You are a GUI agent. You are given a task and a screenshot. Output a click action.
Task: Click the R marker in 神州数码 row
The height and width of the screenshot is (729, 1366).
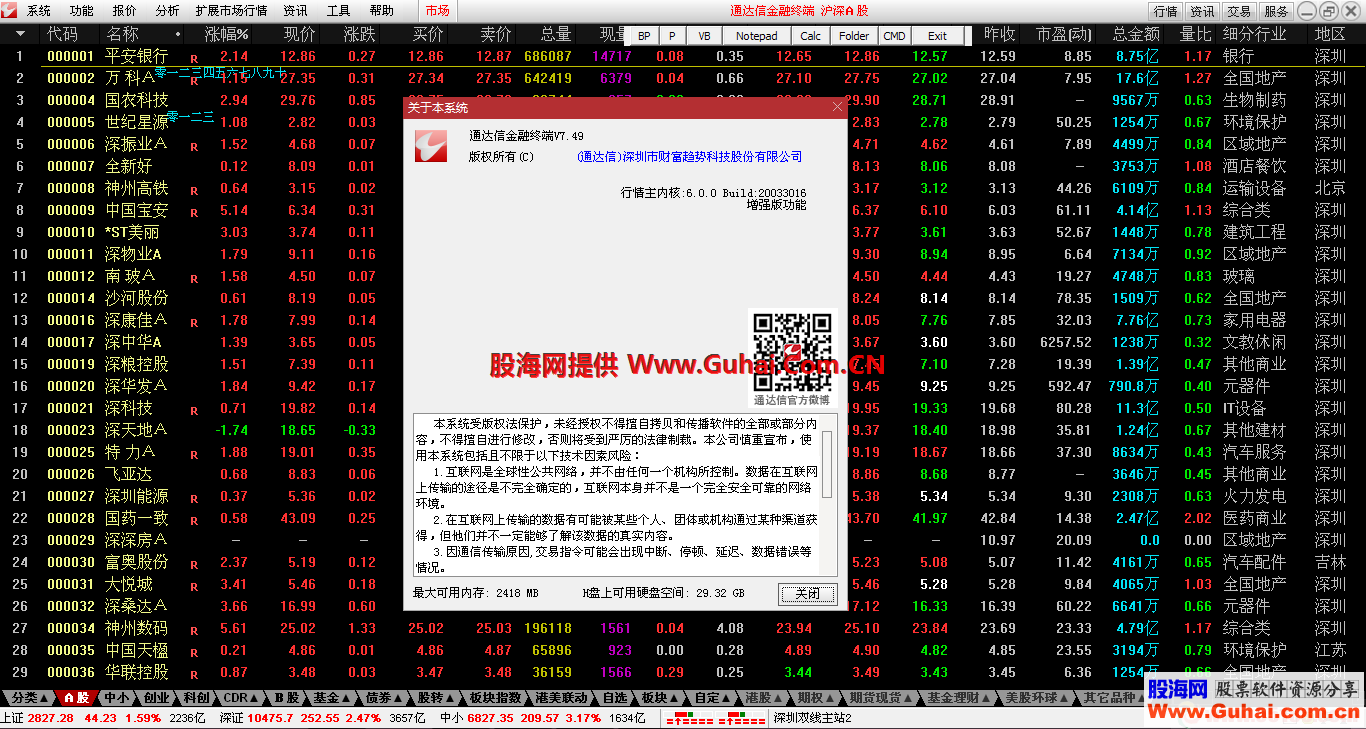tap(194, 630)
